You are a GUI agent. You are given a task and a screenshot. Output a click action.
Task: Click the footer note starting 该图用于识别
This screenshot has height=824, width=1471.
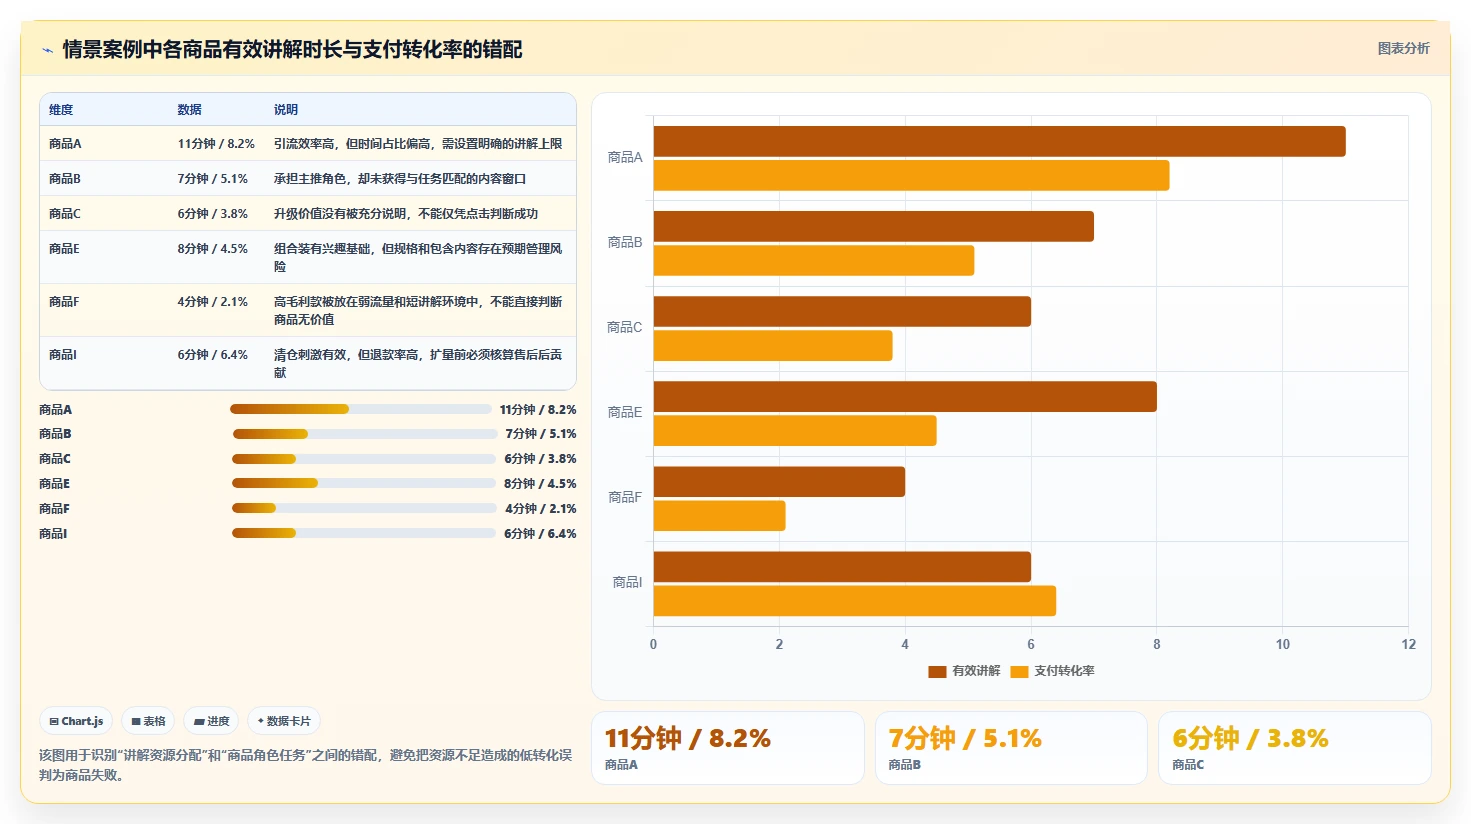pyautogui.click(x=306, y=765)
